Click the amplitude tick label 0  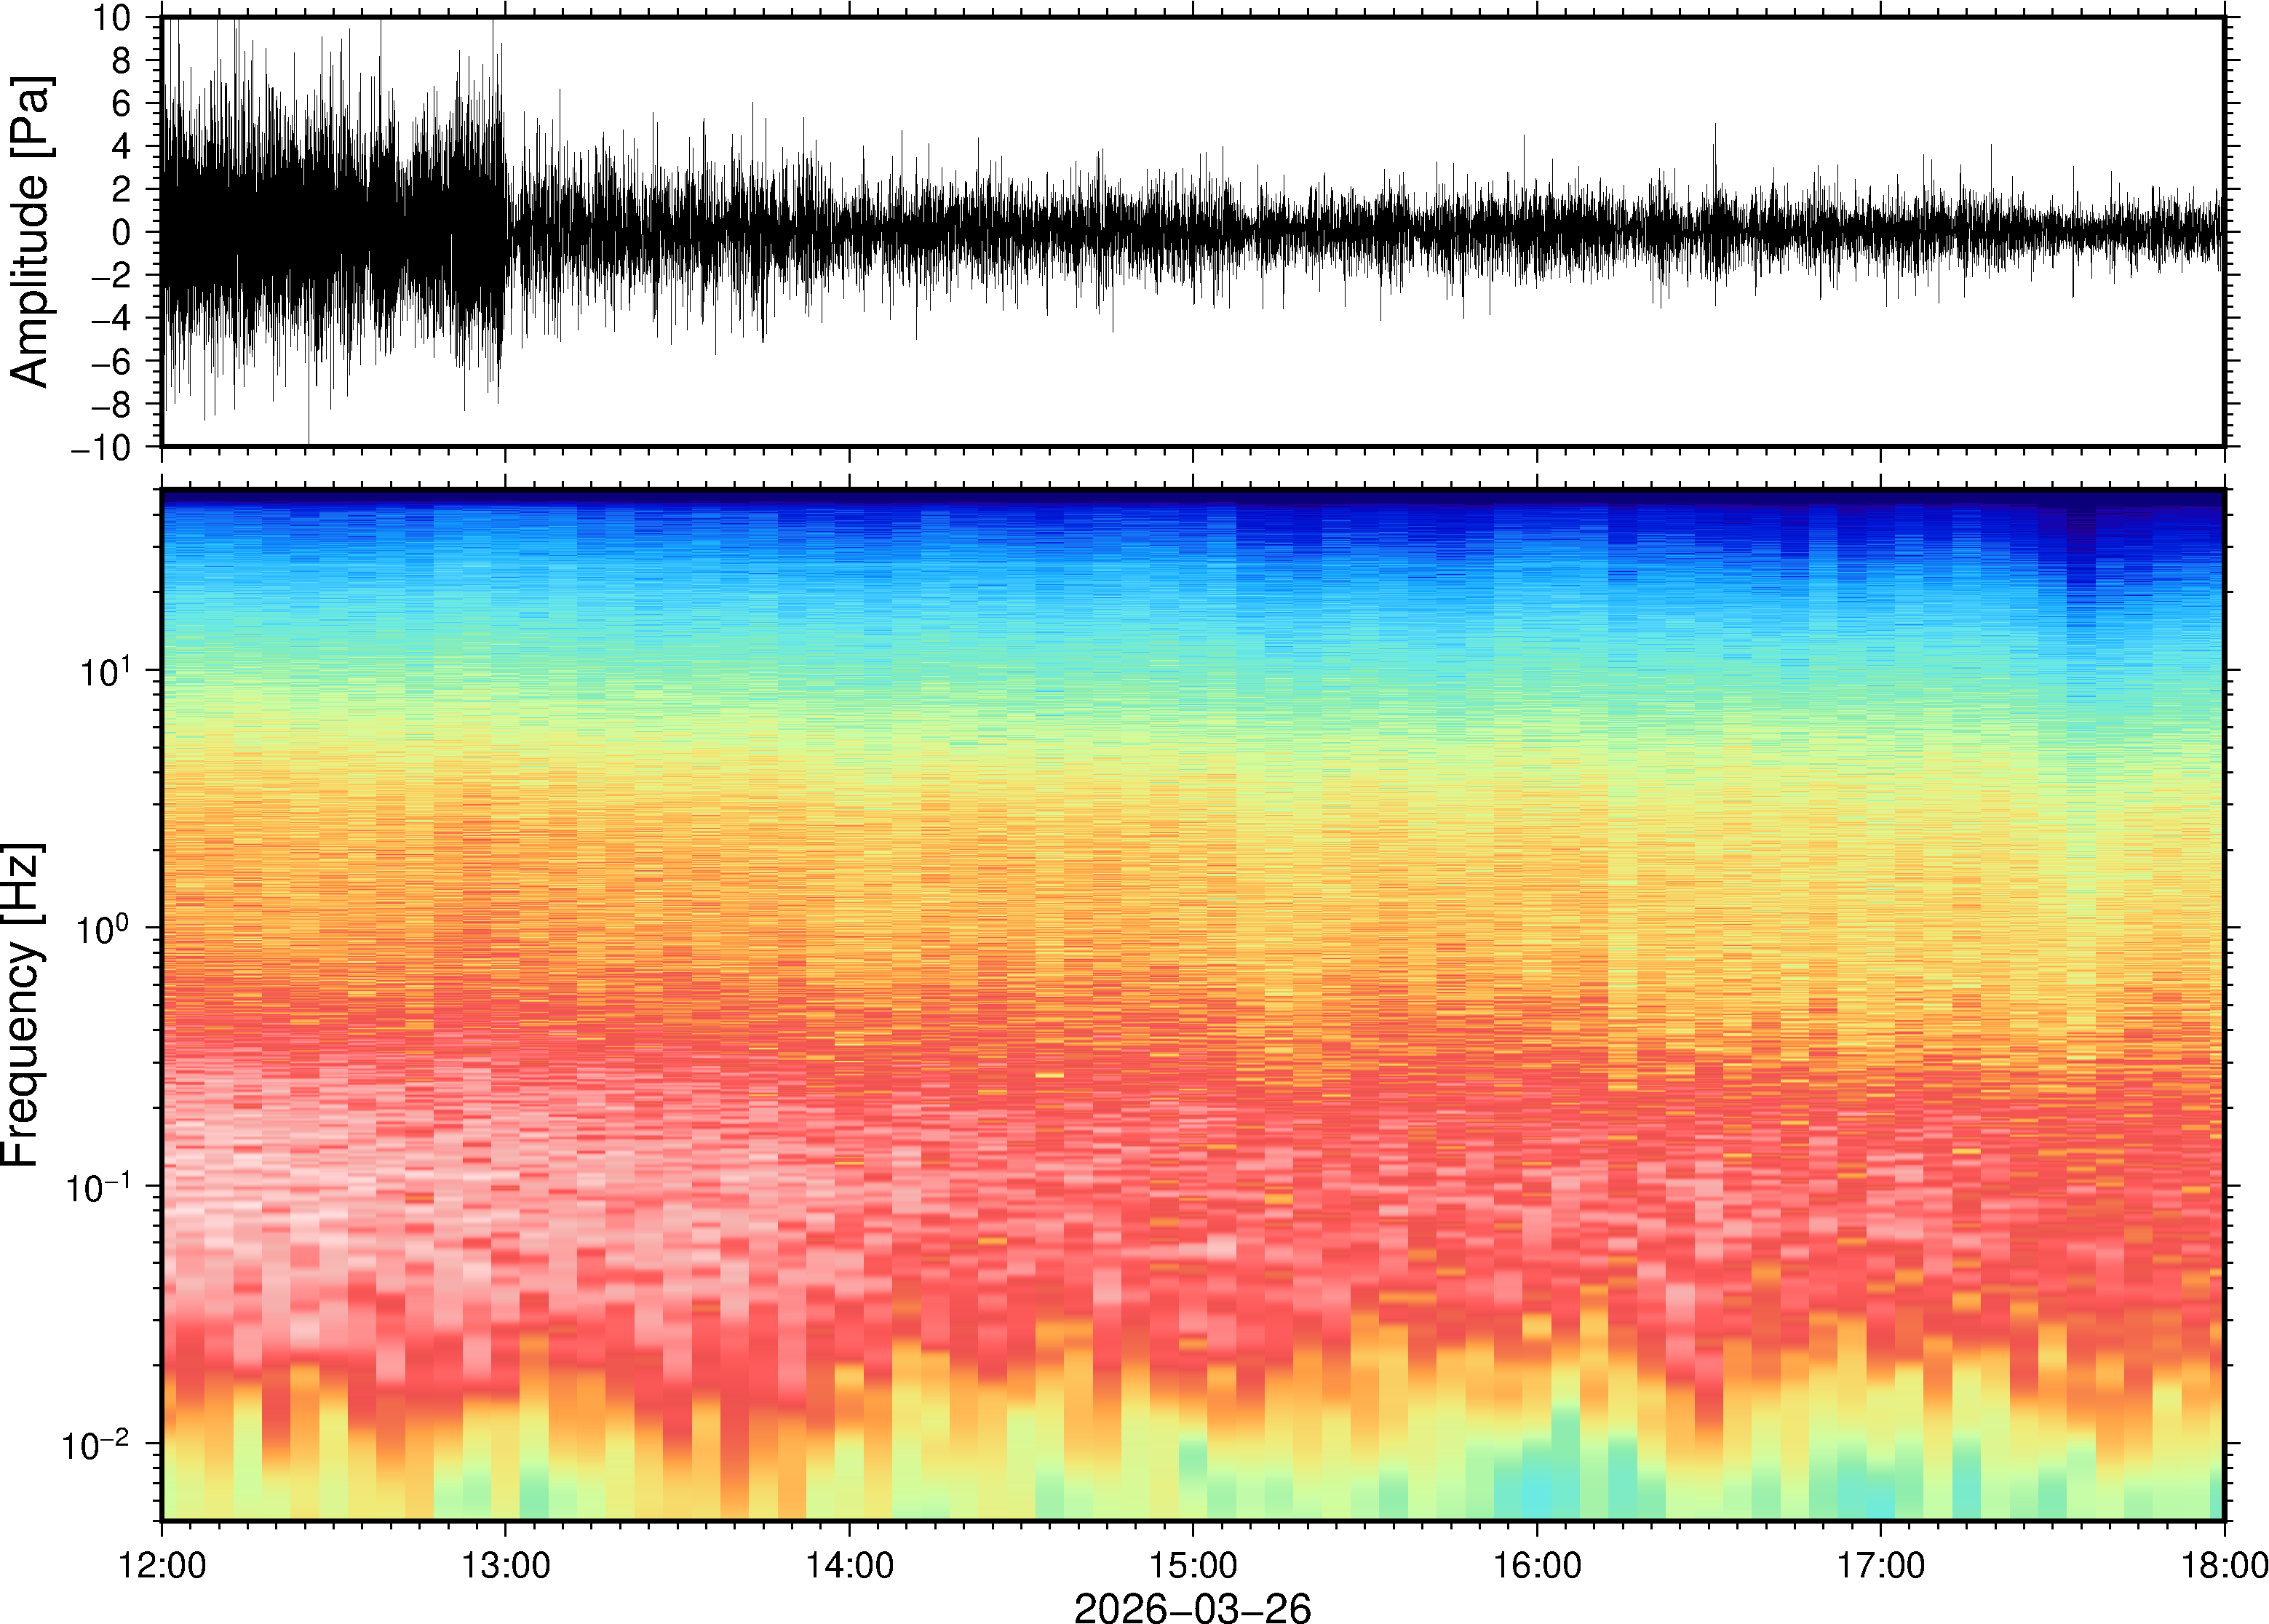(x=121, y=232)
